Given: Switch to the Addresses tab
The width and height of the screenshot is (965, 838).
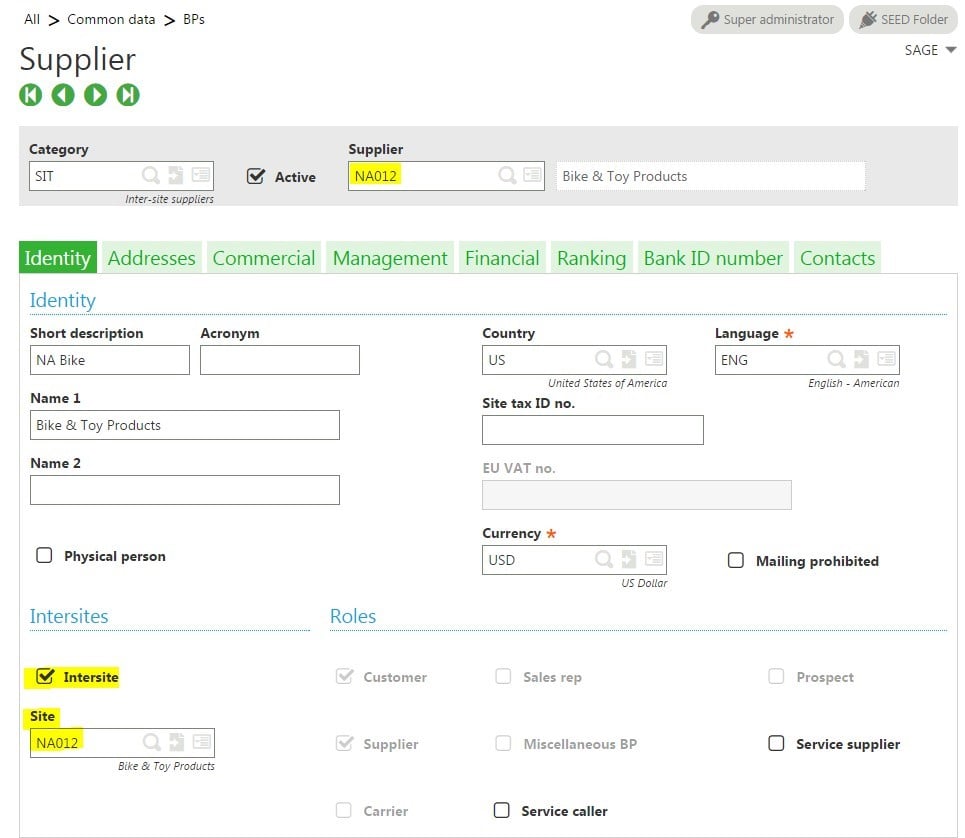Looking at the screenshot, I should [x=151, y=258].
